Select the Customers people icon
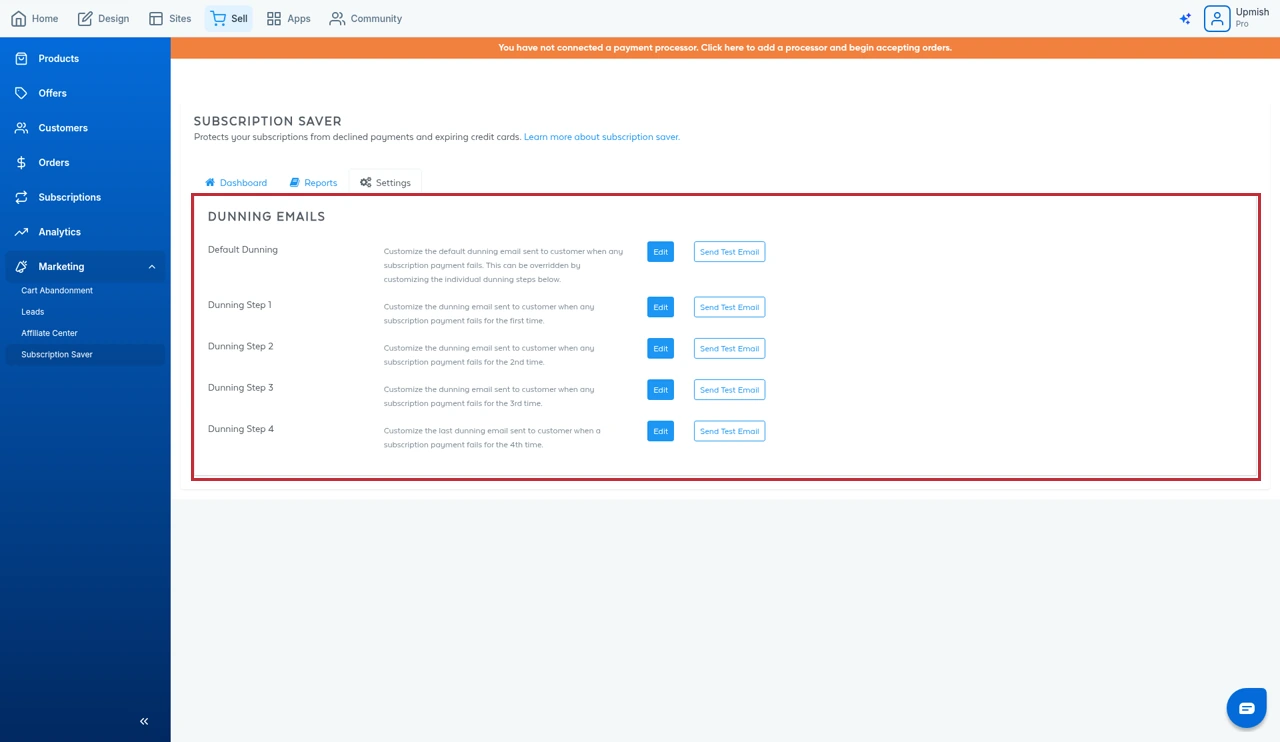 click(21, 128)
